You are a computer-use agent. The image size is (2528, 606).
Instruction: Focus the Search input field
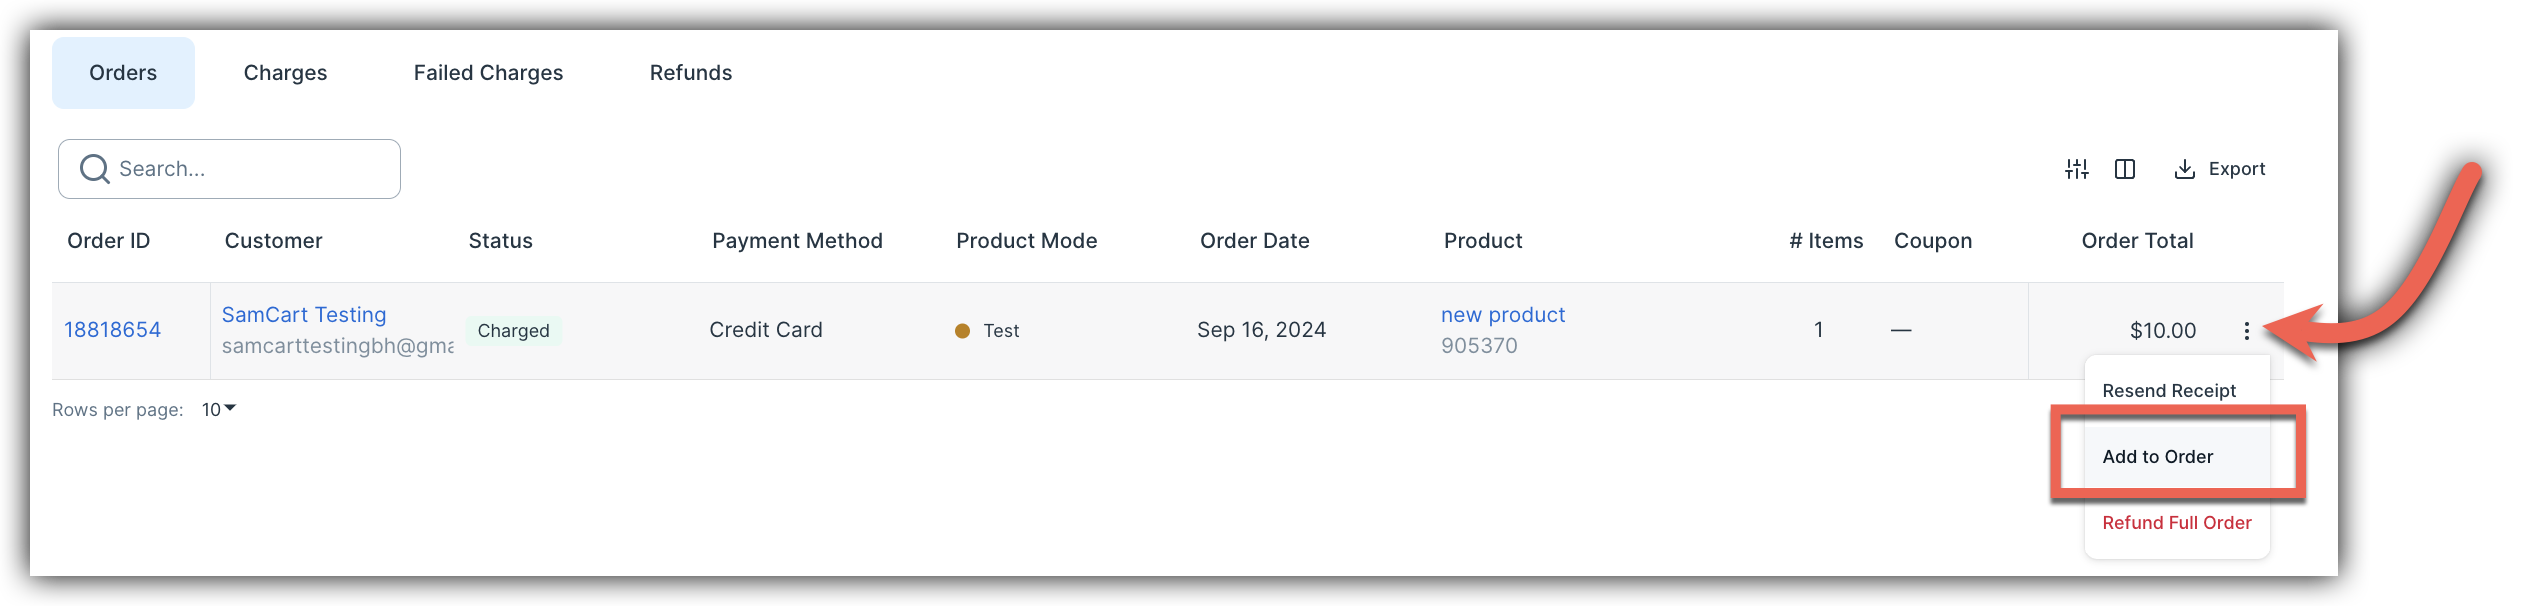coord(229,169)
